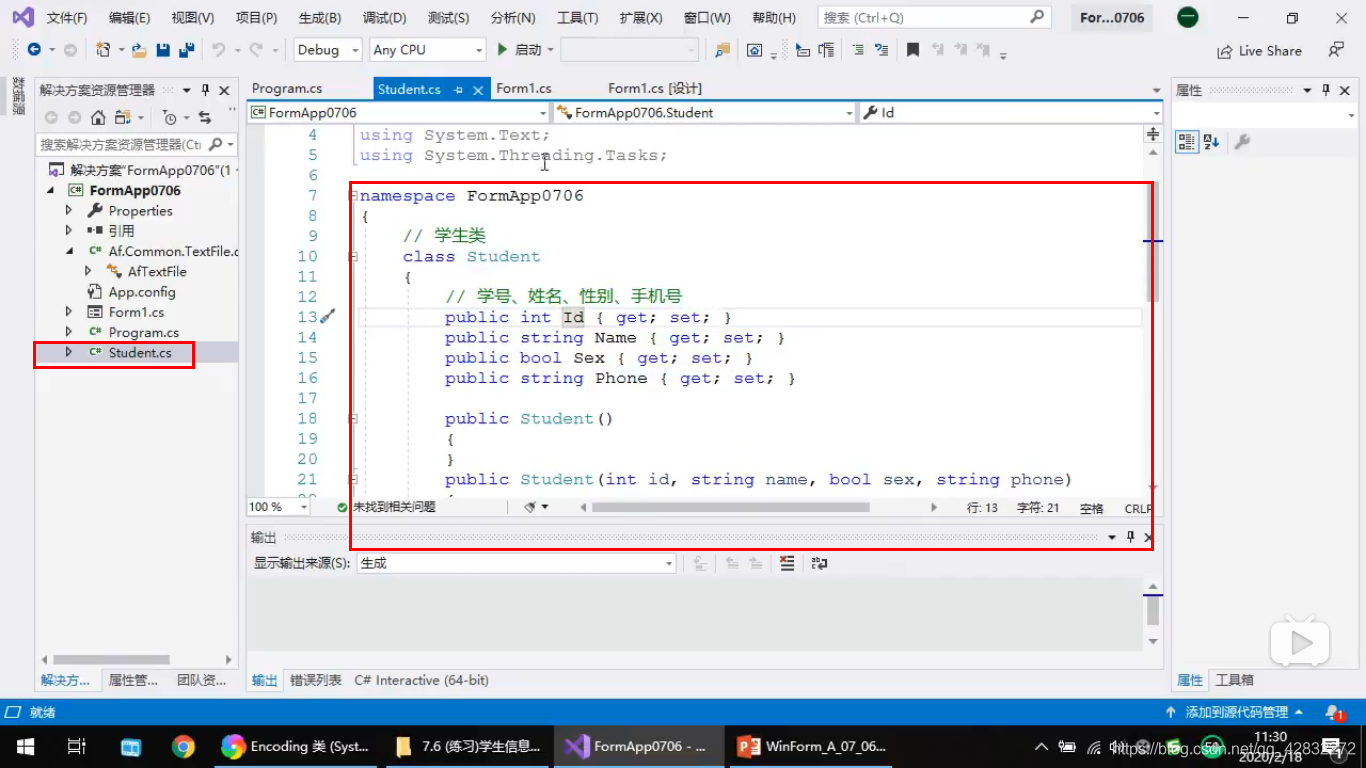Click the top search box 搜索 (Ctrl+Q)
The width and height of the screenshot is (1366, 768).
pos(934,18)
